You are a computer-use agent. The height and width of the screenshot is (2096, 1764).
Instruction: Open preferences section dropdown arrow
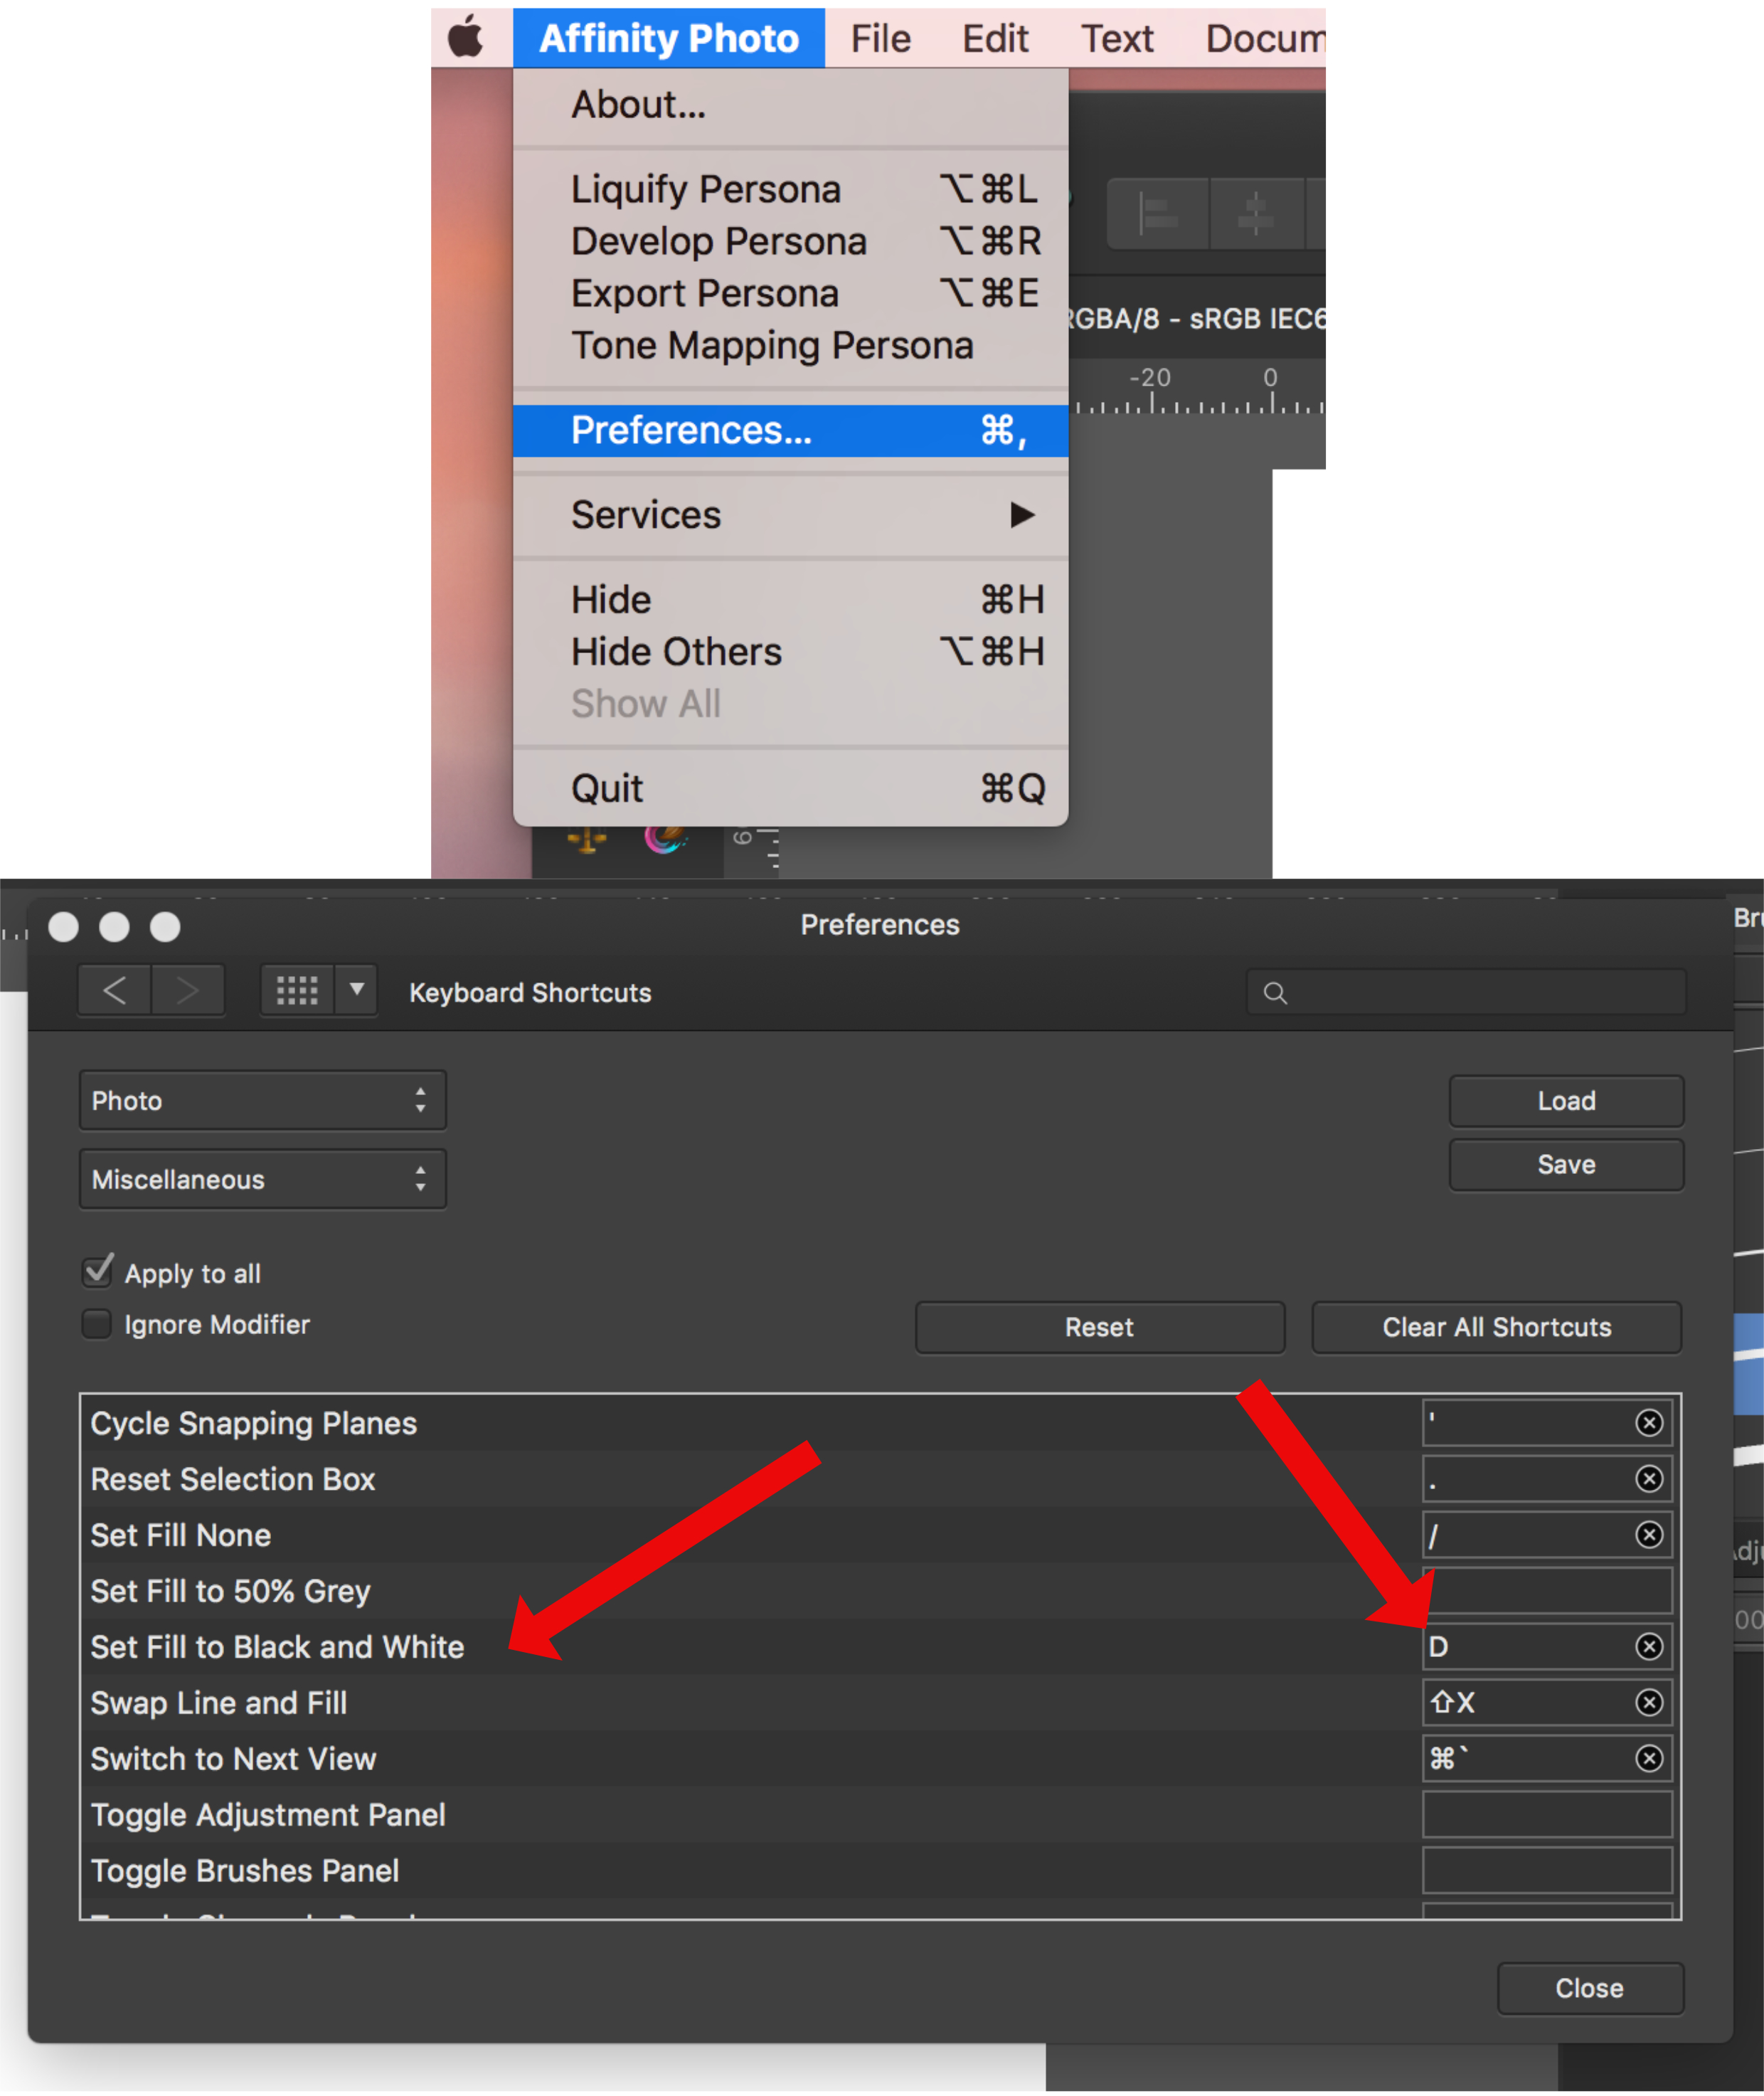click(x=357, y=991)
